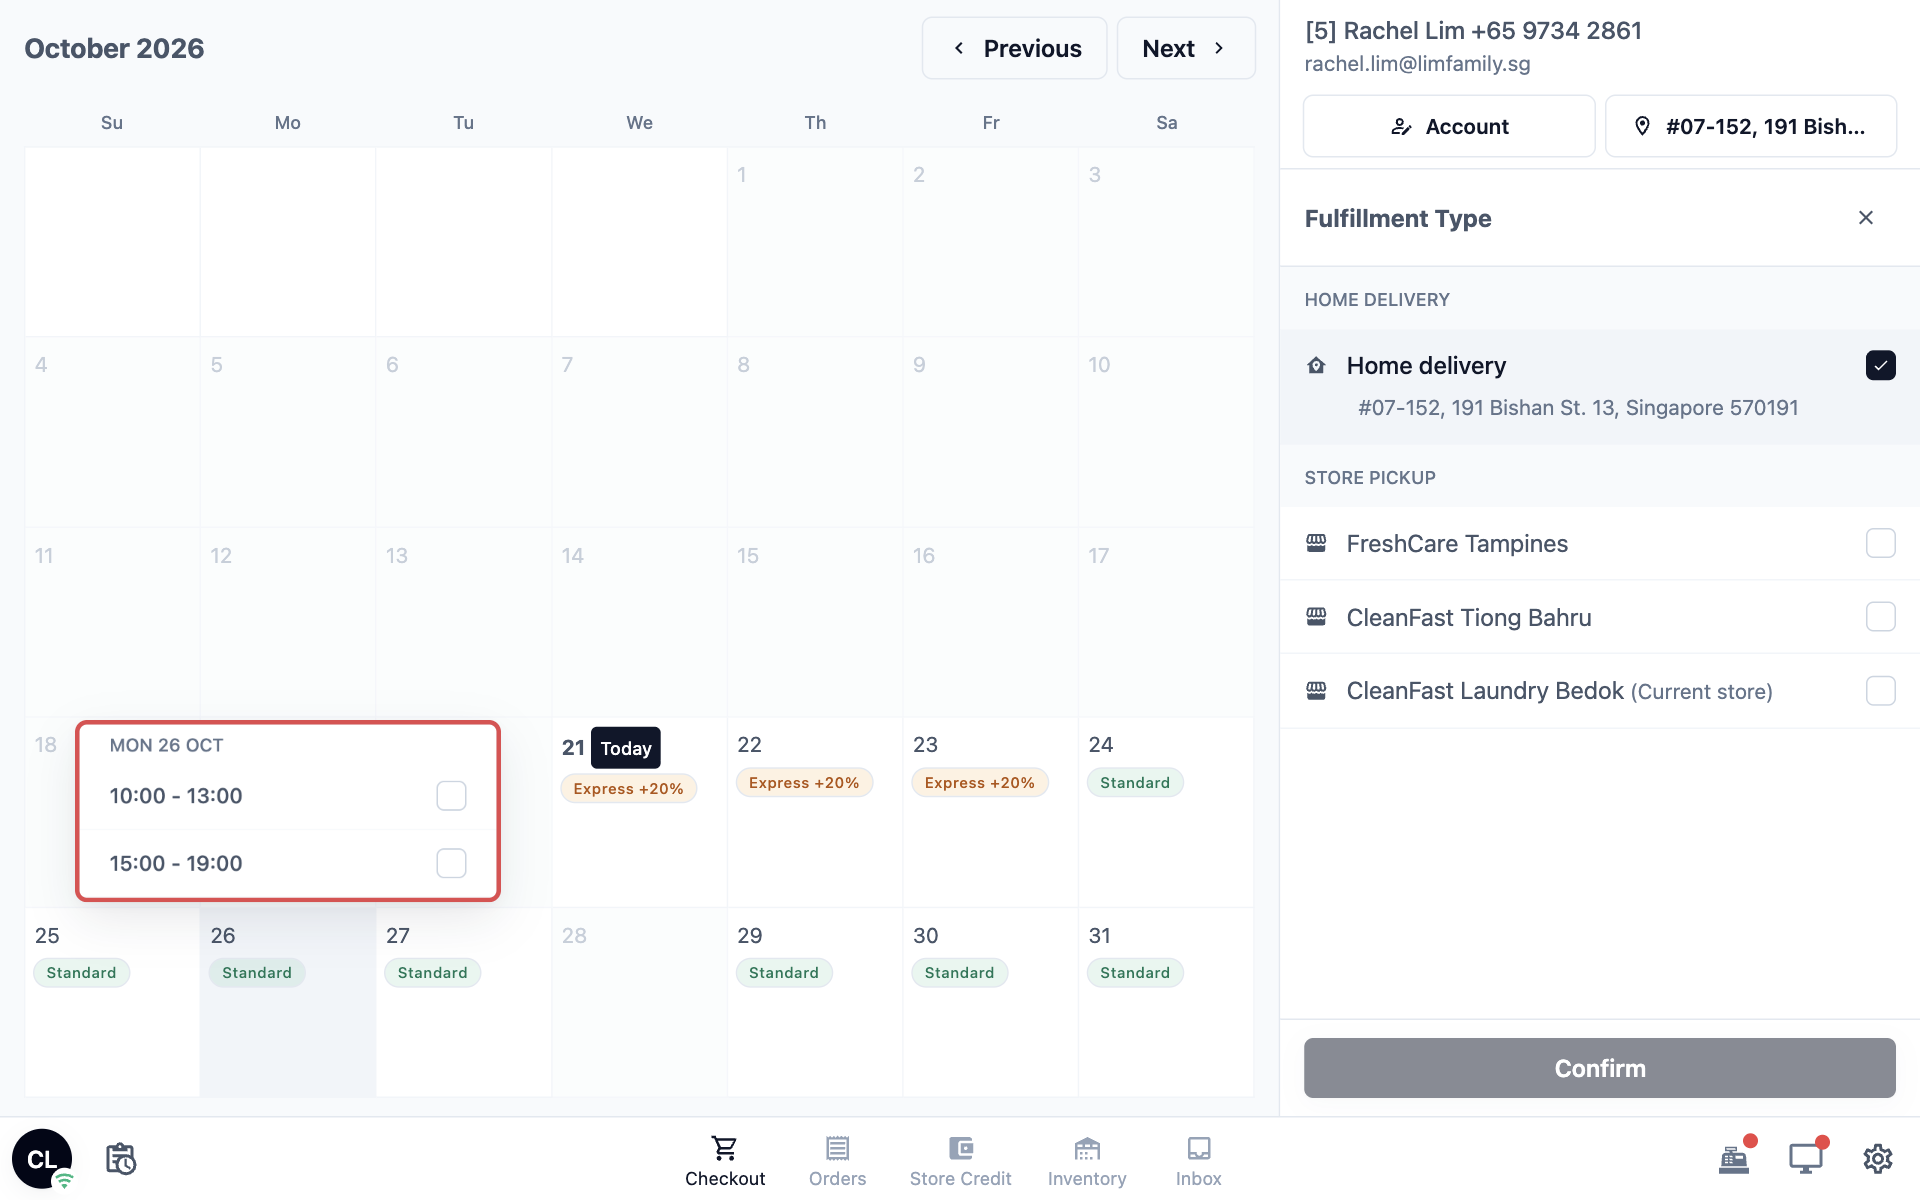
Task: Switch to the Orders tab
Action: coord(837,1161)
